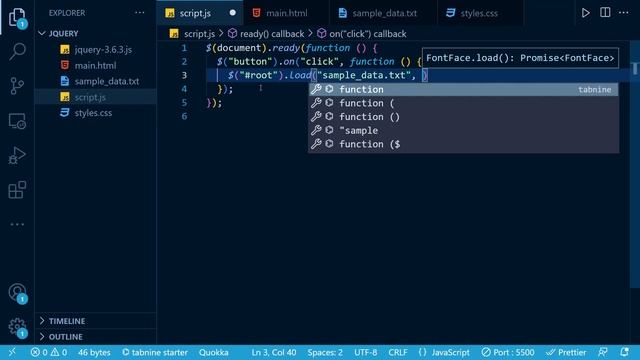The width and height of the screenshot is (640, 360).
Task: Open the Explorer view in the activity bar
Action: pos(17,18)
